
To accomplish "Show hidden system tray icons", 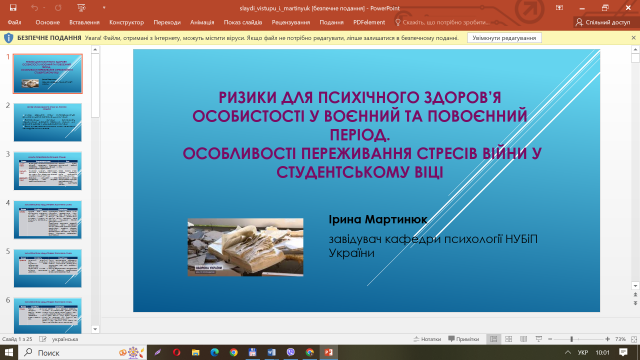I will [x=568, y=352].
